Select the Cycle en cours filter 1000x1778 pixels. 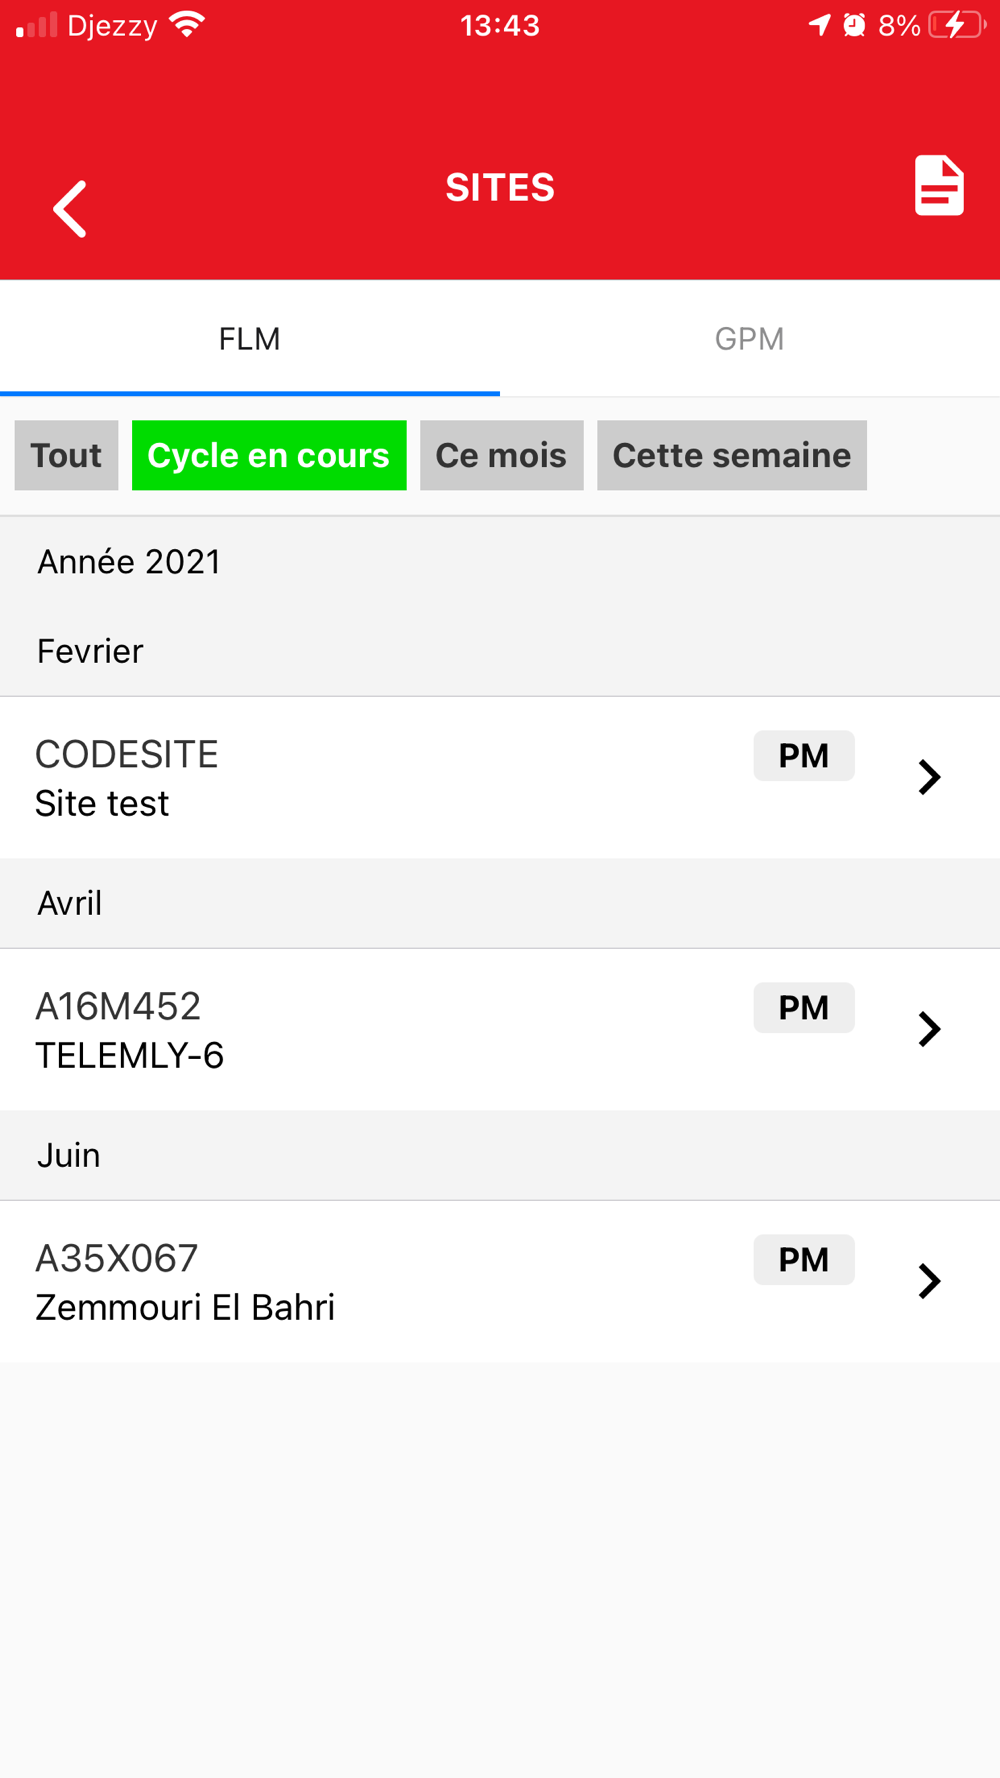pos(269,456)
